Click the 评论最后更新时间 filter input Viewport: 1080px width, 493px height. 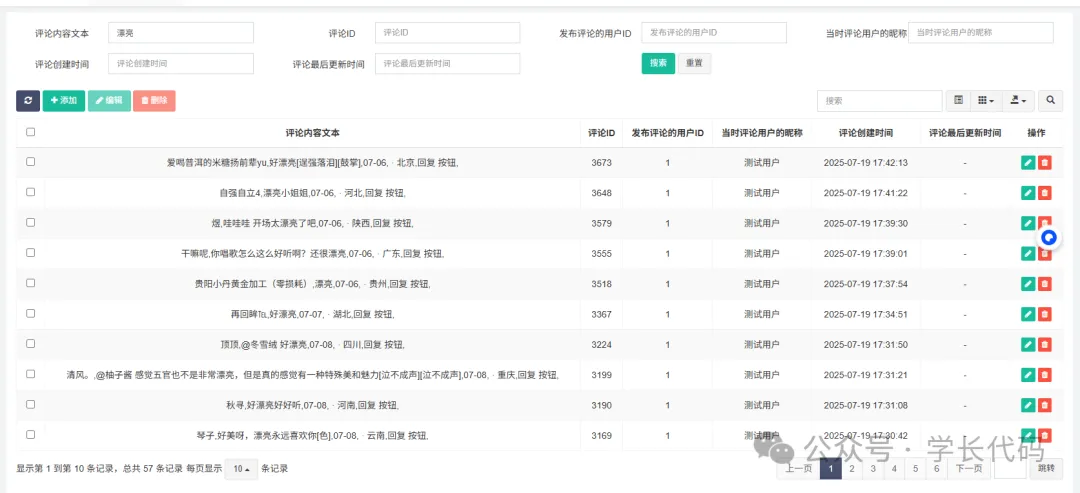[448, 63]
